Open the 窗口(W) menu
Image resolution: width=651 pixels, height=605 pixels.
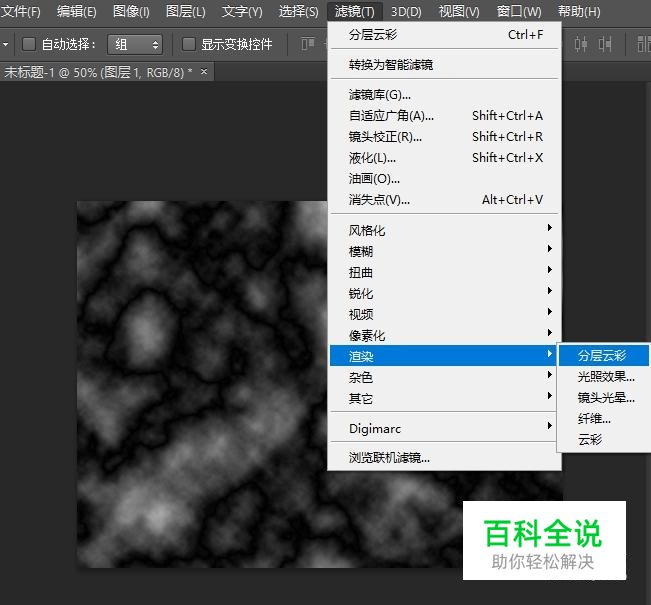tap(519, 11)
